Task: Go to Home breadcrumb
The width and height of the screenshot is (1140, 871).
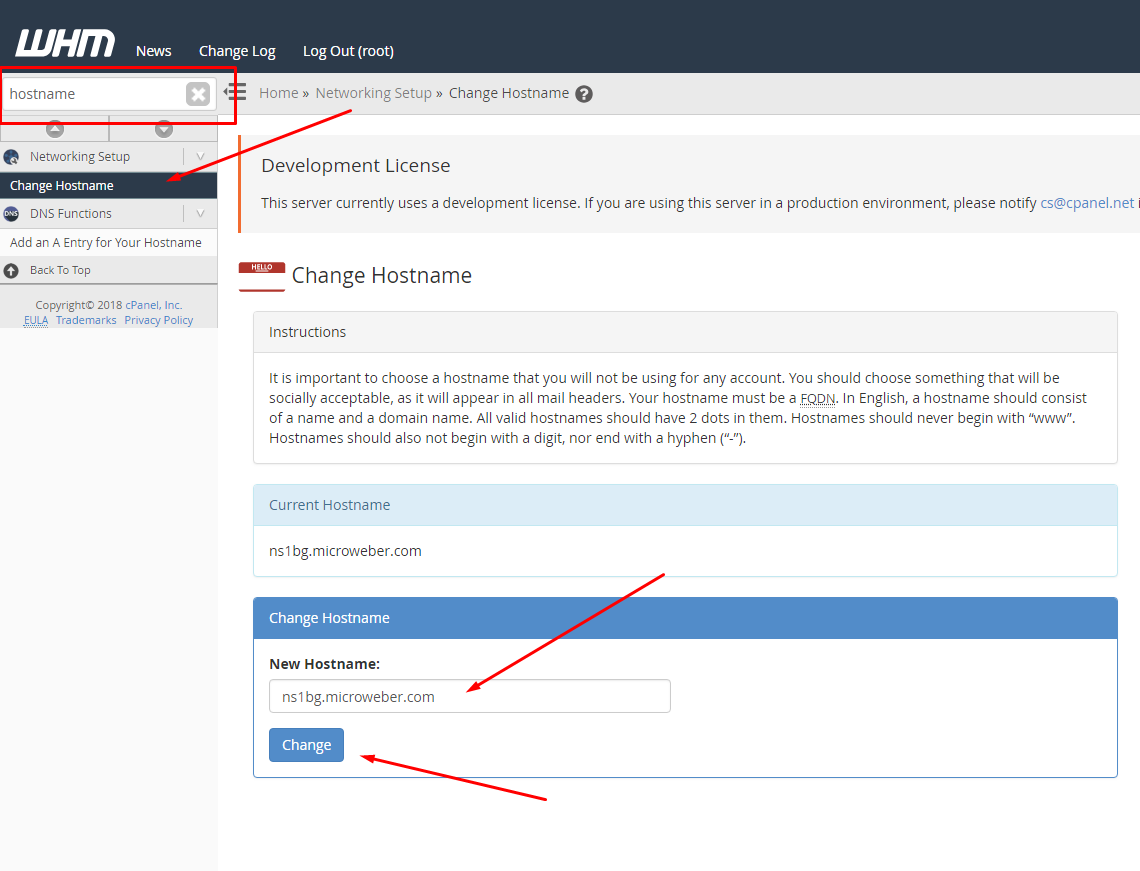Action: 278,93
